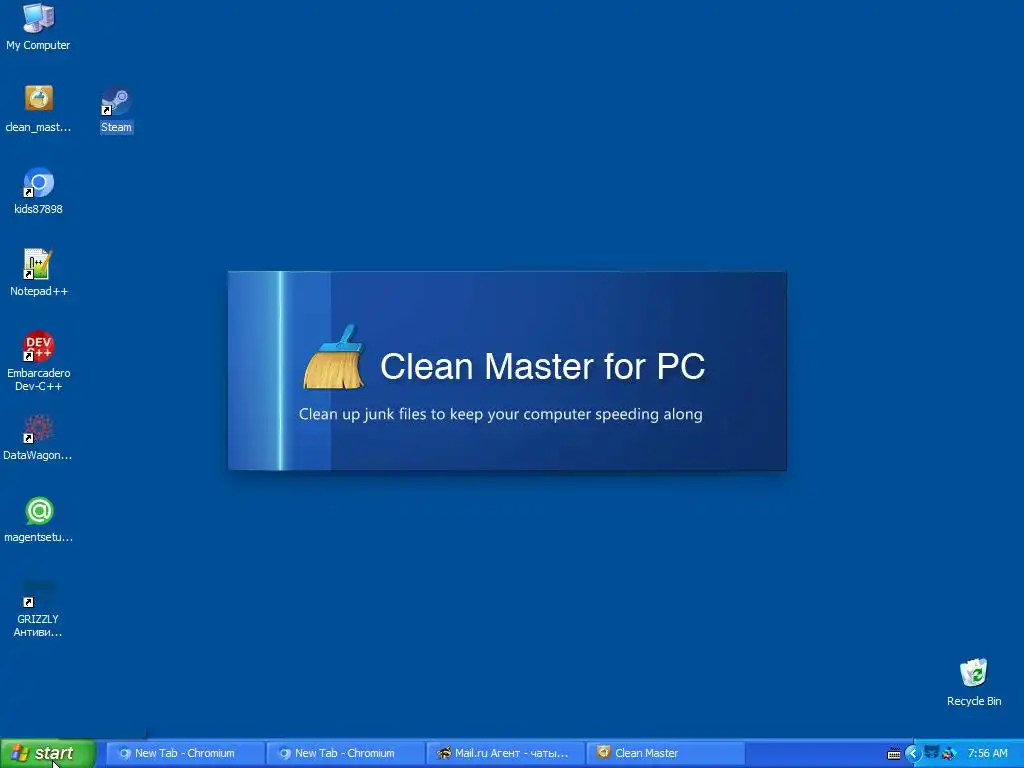Click the 'Clean up junk files' tagline
This screenshot has height=768, width=1024.
(500, 415)
